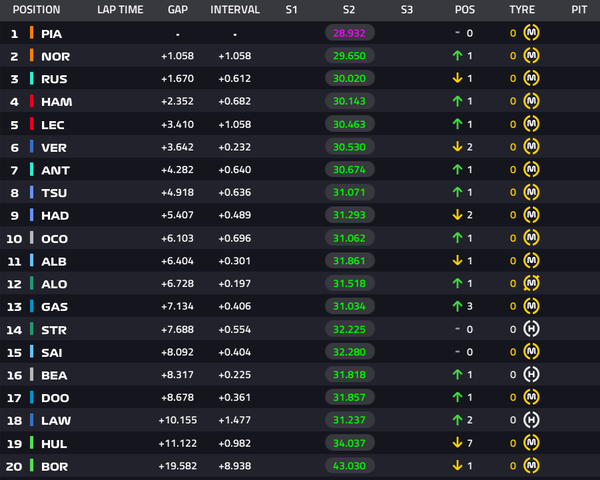
Task: Click the gap value +10.155
Action: 178,420
